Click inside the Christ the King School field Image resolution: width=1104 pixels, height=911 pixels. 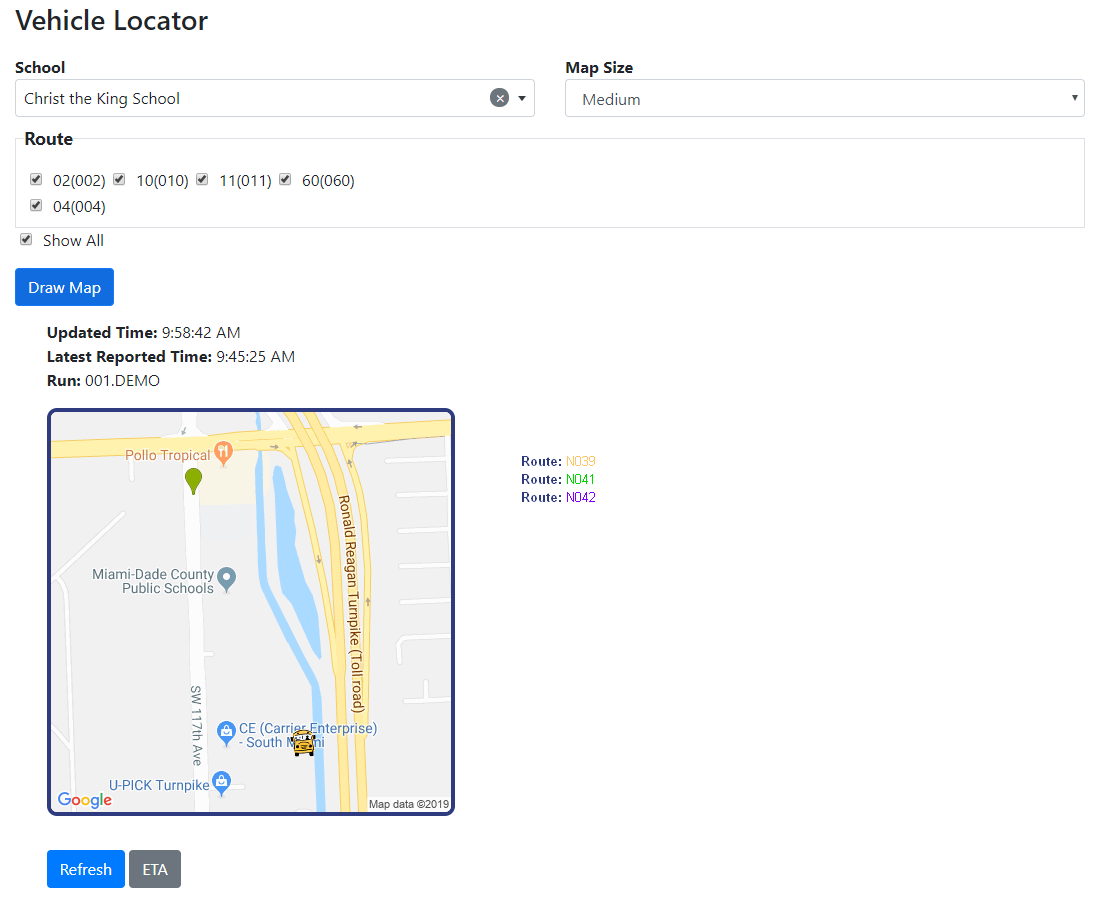250,99
